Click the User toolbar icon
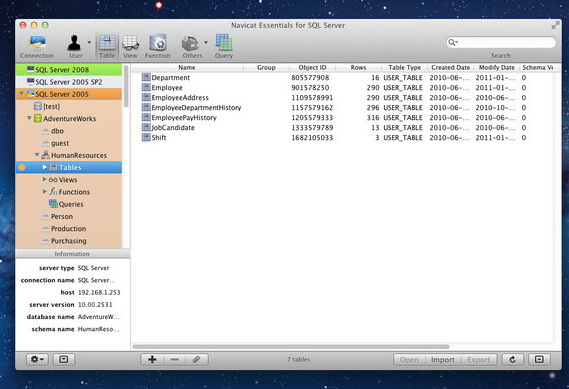 point(75,47)
